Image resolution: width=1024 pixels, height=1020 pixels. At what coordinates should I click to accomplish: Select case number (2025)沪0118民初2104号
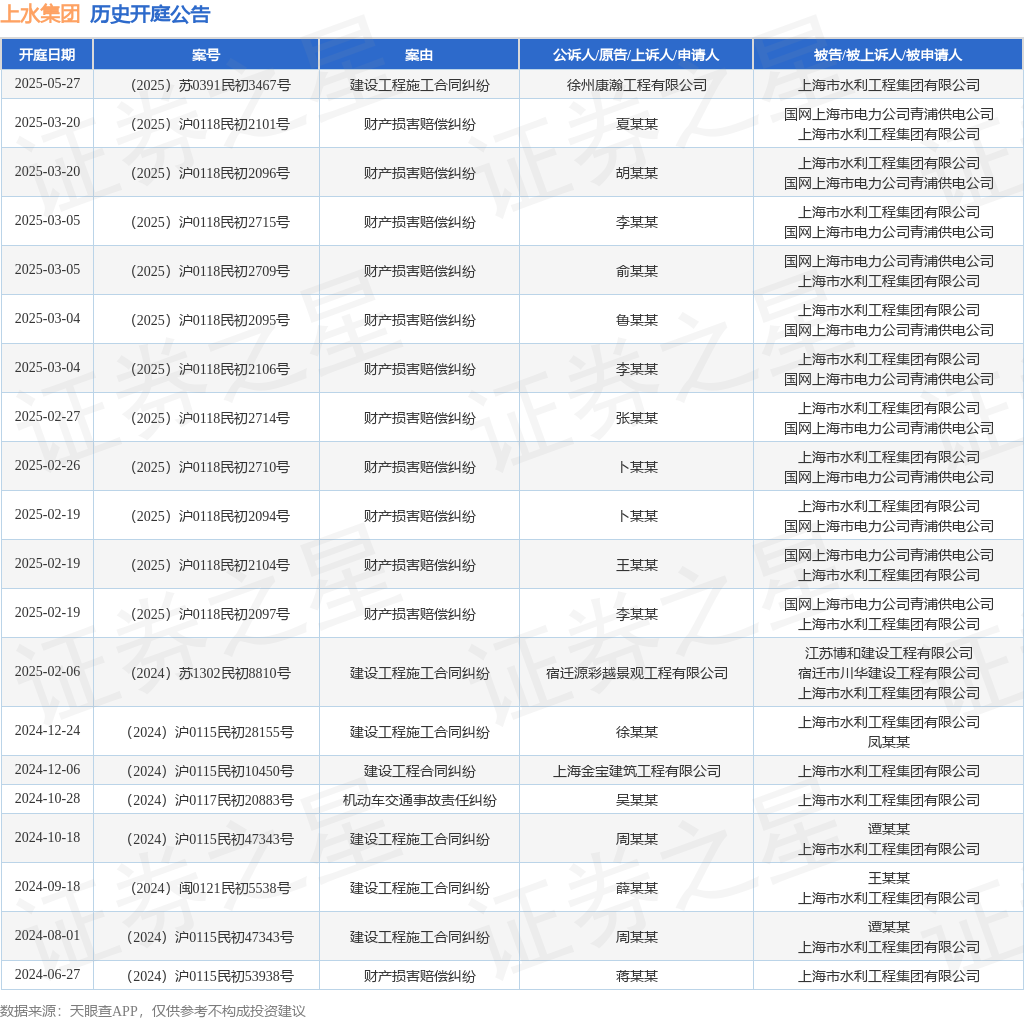pyautogui.click(x=210, y=565)
